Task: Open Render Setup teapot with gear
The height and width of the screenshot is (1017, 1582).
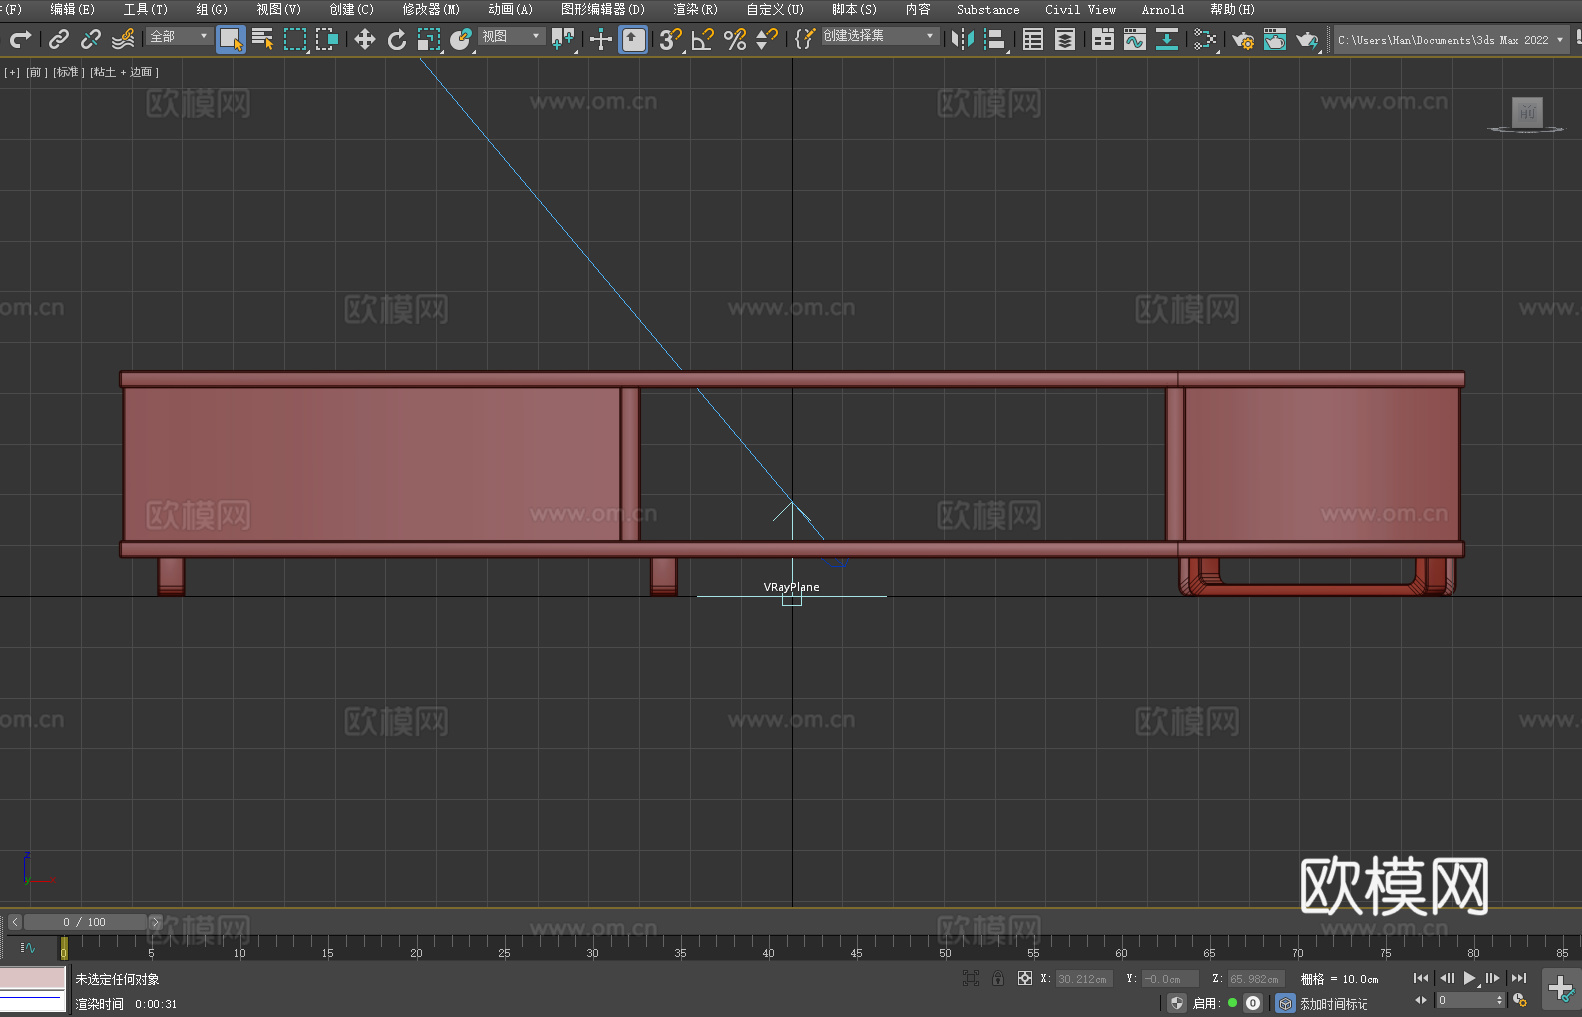Action: point(1243,39)
